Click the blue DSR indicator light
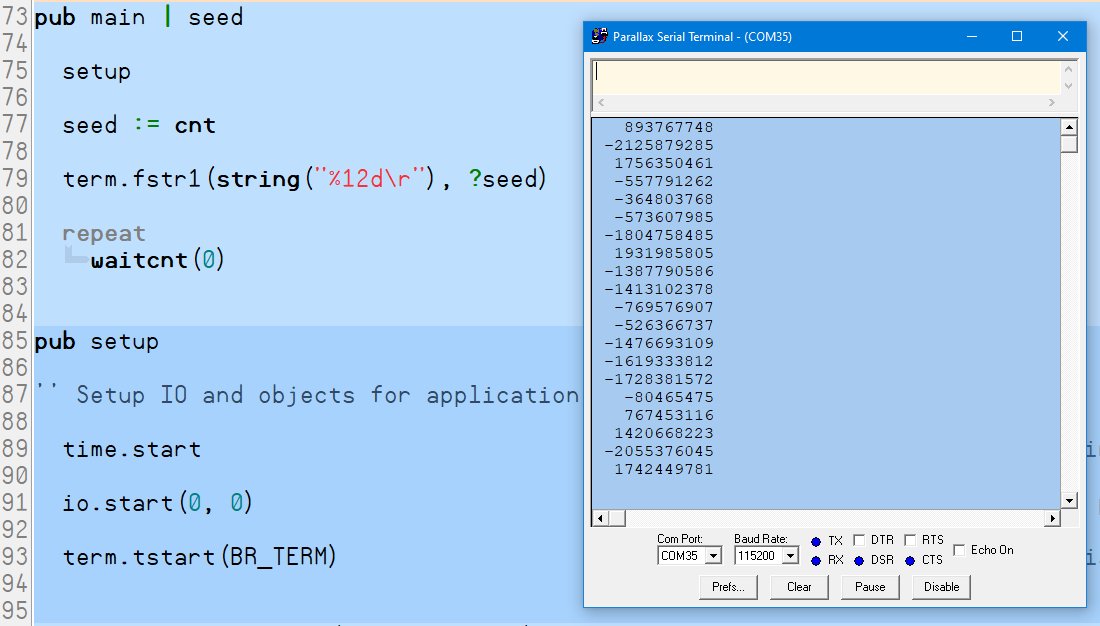The image size is (1100, 626). (859, 560)
